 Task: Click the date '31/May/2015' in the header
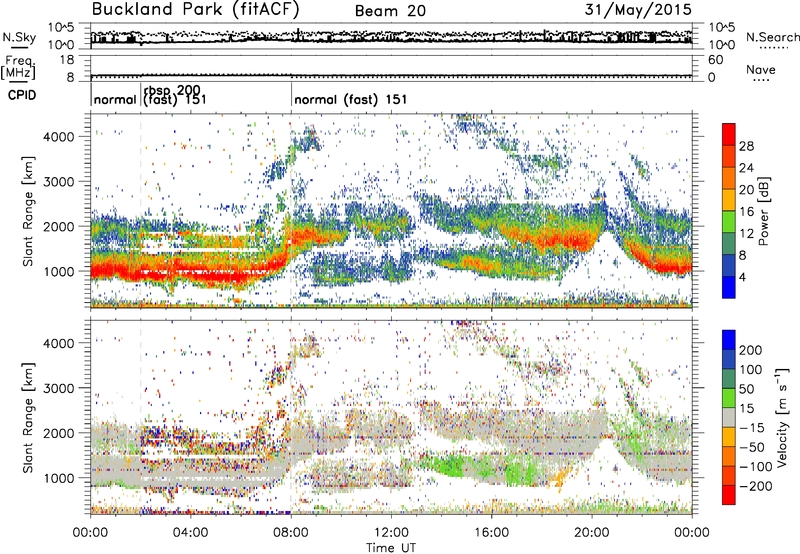638,10
